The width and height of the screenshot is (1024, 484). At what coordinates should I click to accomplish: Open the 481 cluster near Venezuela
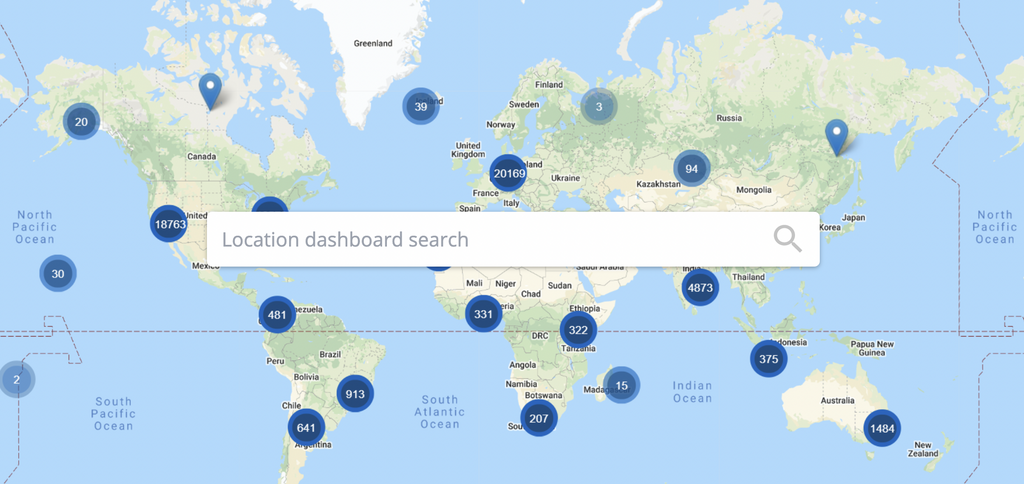pyautogui.click(x=277, y=315)
